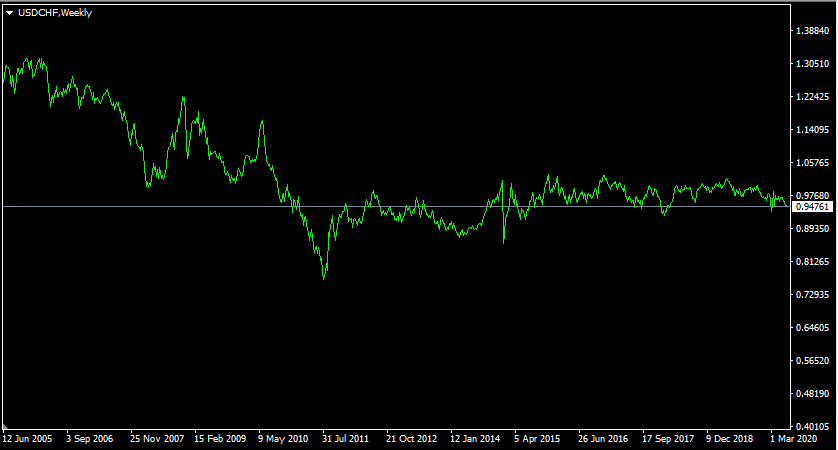Click price level 1.38840 on the scale
This screenshot has width=838, height=450.
click(x=812, y=30)
